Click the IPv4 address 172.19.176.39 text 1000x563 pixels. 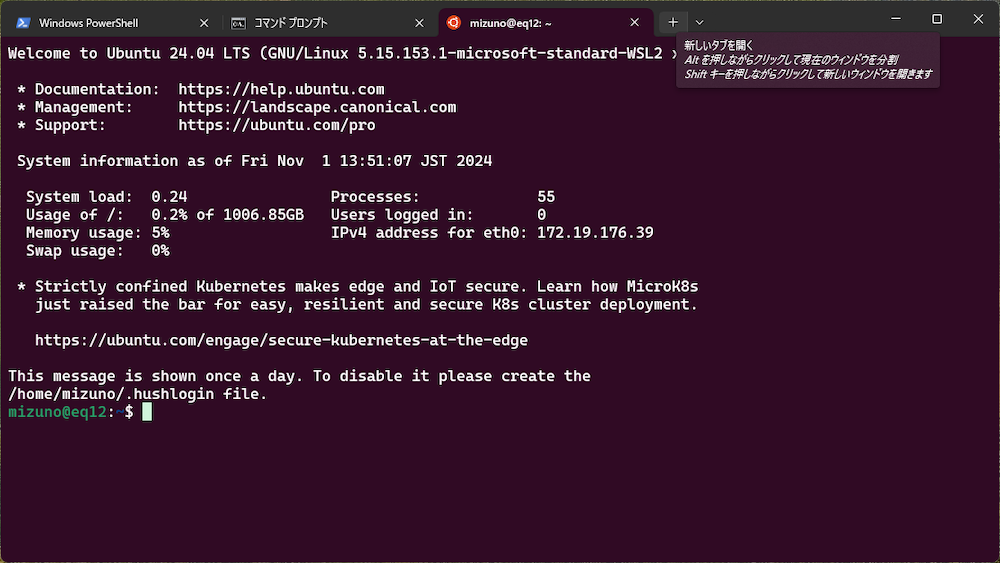(x=595, y=233)
